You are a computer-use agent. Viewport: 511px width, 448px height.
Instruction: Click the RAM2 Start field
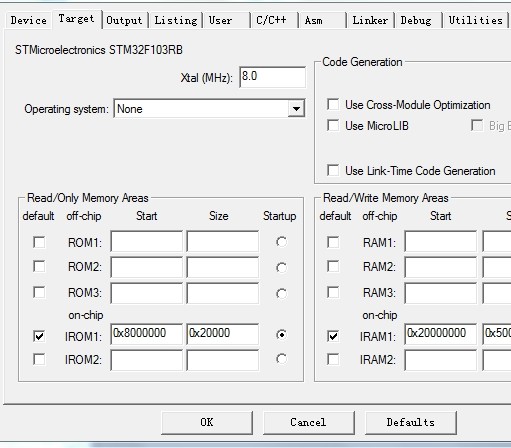click(440, 267)
